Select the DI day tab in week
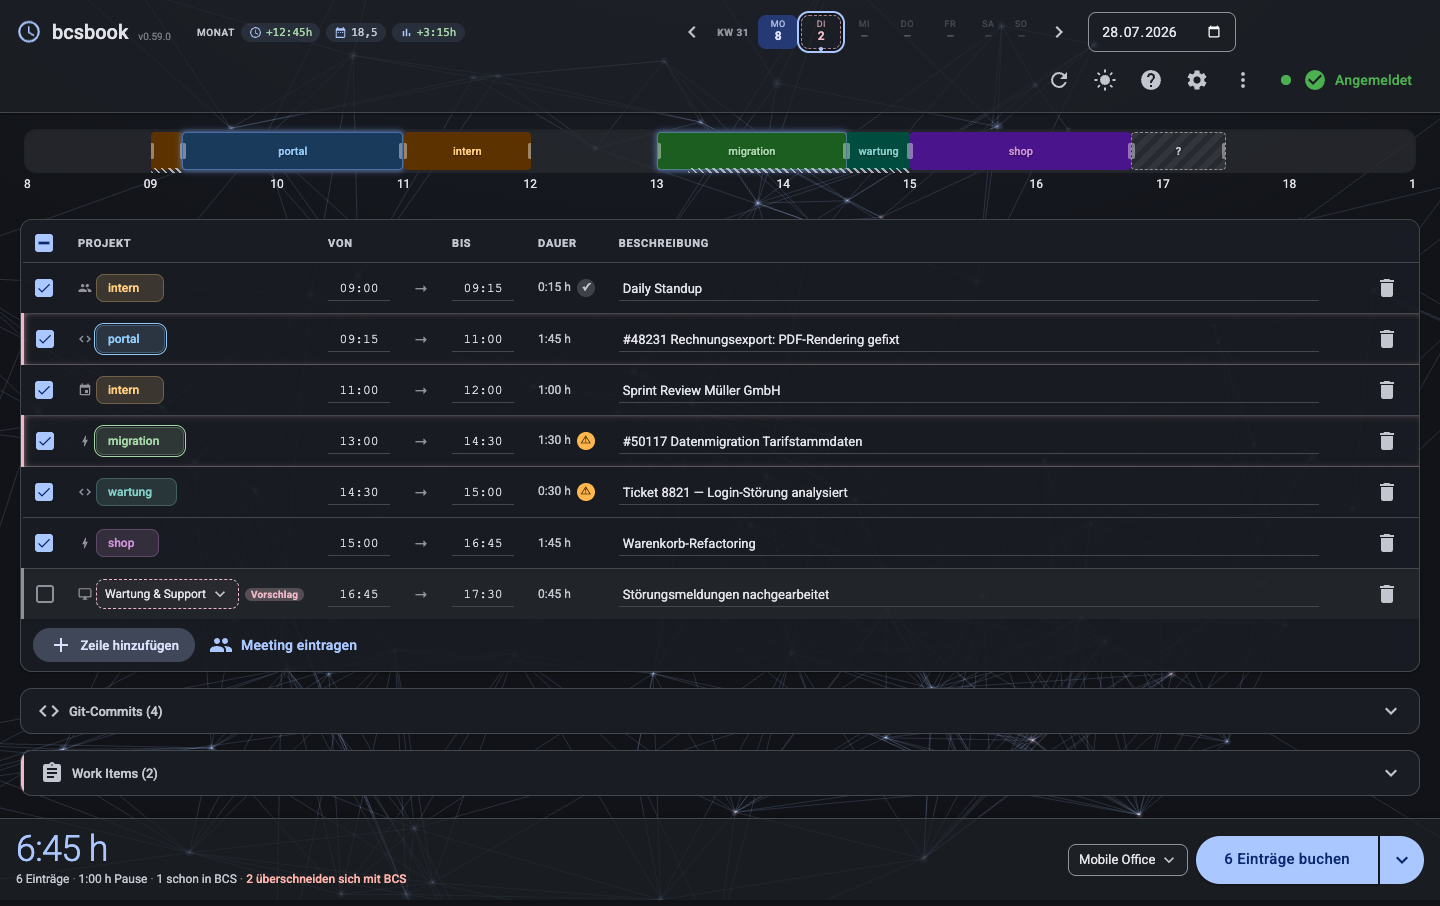Image resolution: width=1440 pixels, height=906 pixels. [821, 32]
